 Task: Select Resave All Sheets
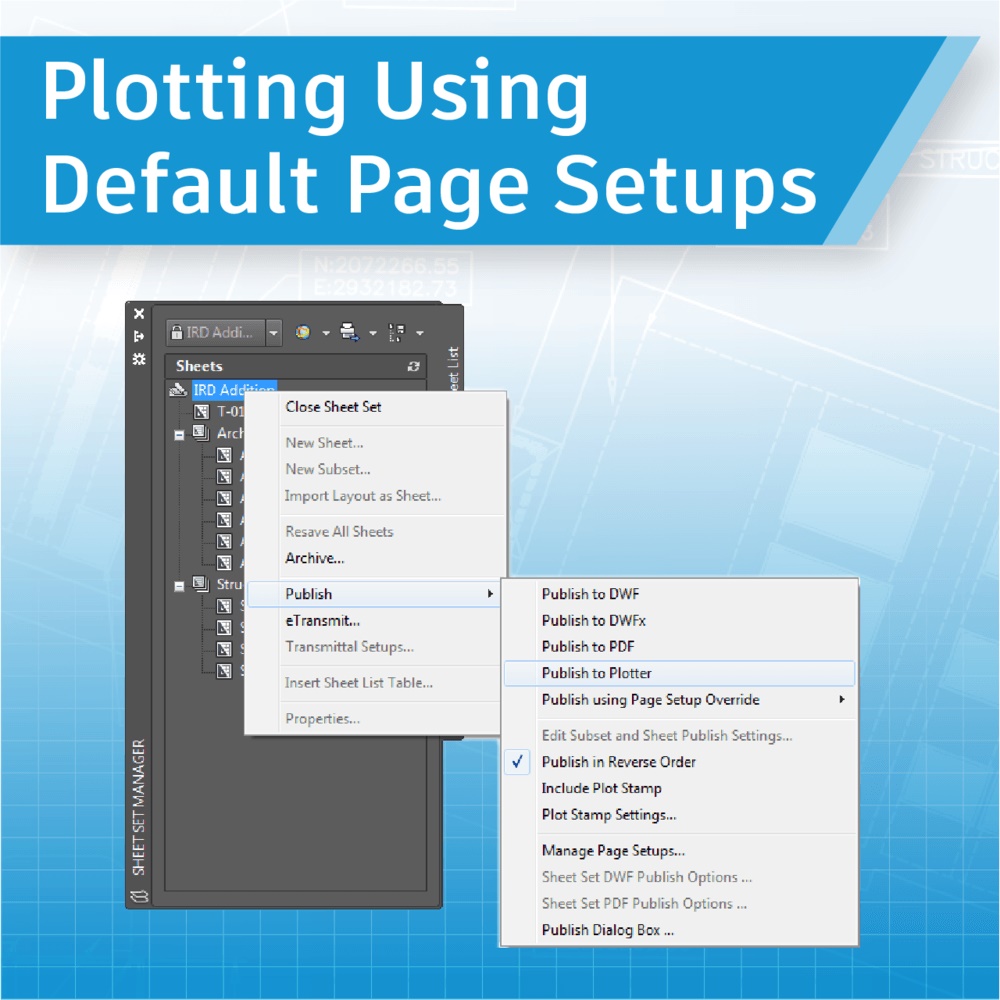(x=339, y=532)
